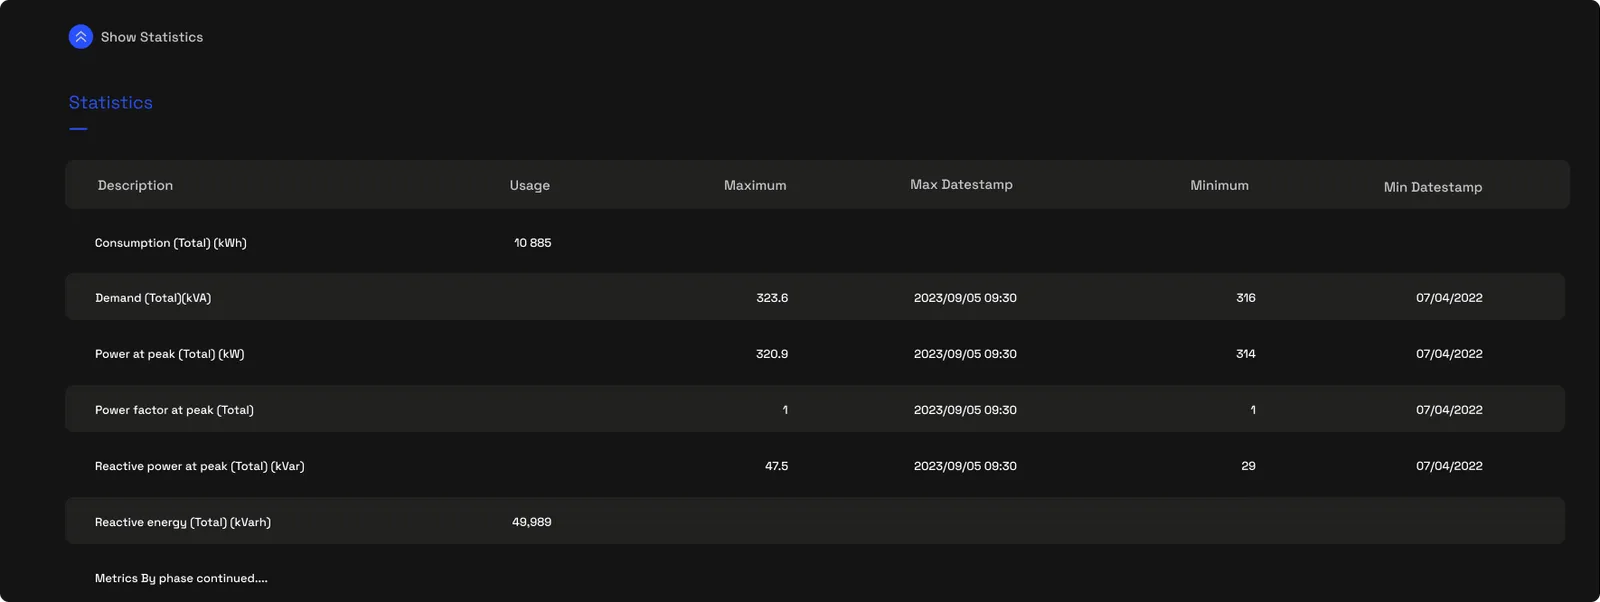1600x602 pixels.
Task: Click Reactive power Max Datestamp 2023/09/05 09:30
Action: (x=965, y=466)
